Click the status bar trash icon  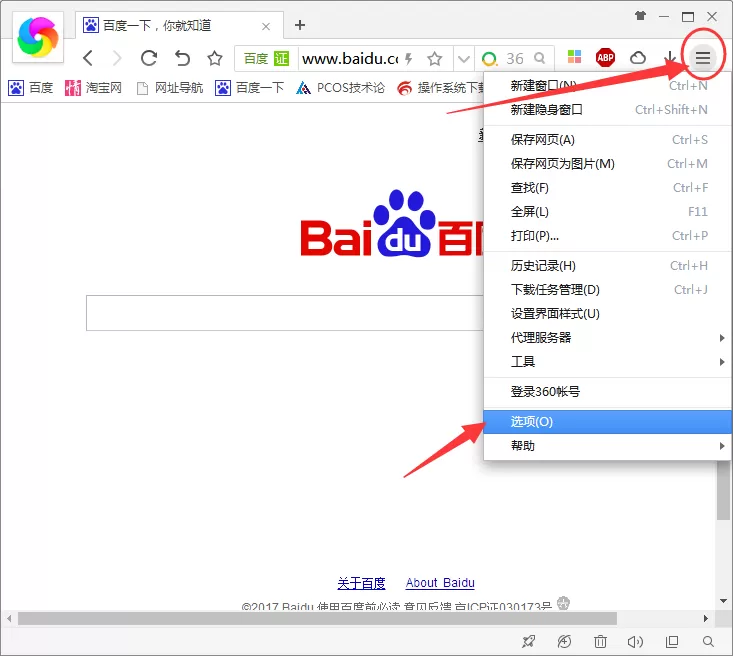[x=600, y=642]
